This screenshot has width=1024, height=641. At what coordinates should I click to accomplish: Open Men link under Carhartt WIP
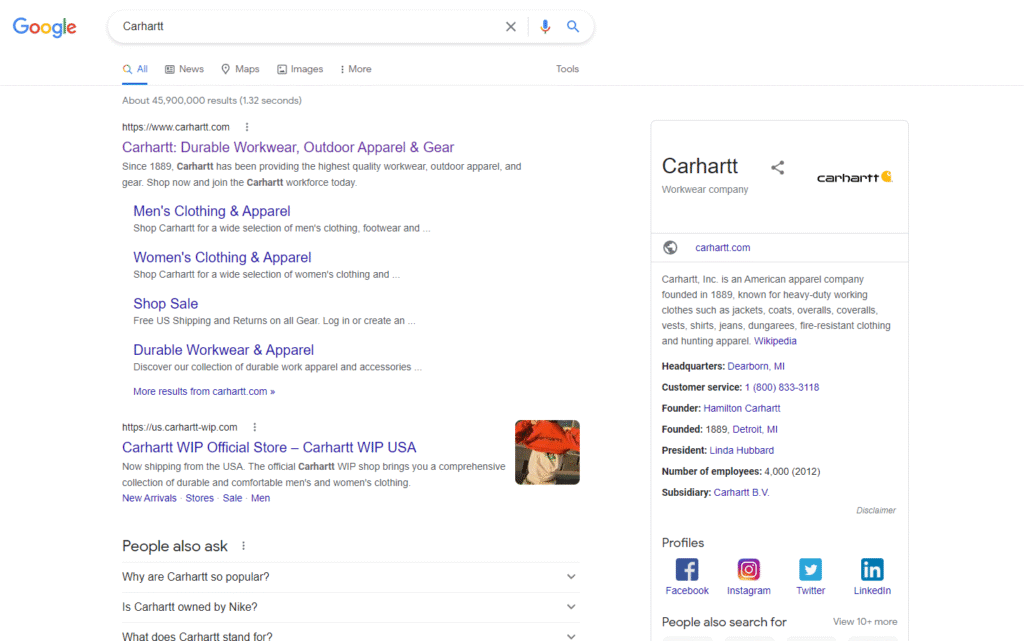click(260, 498)
